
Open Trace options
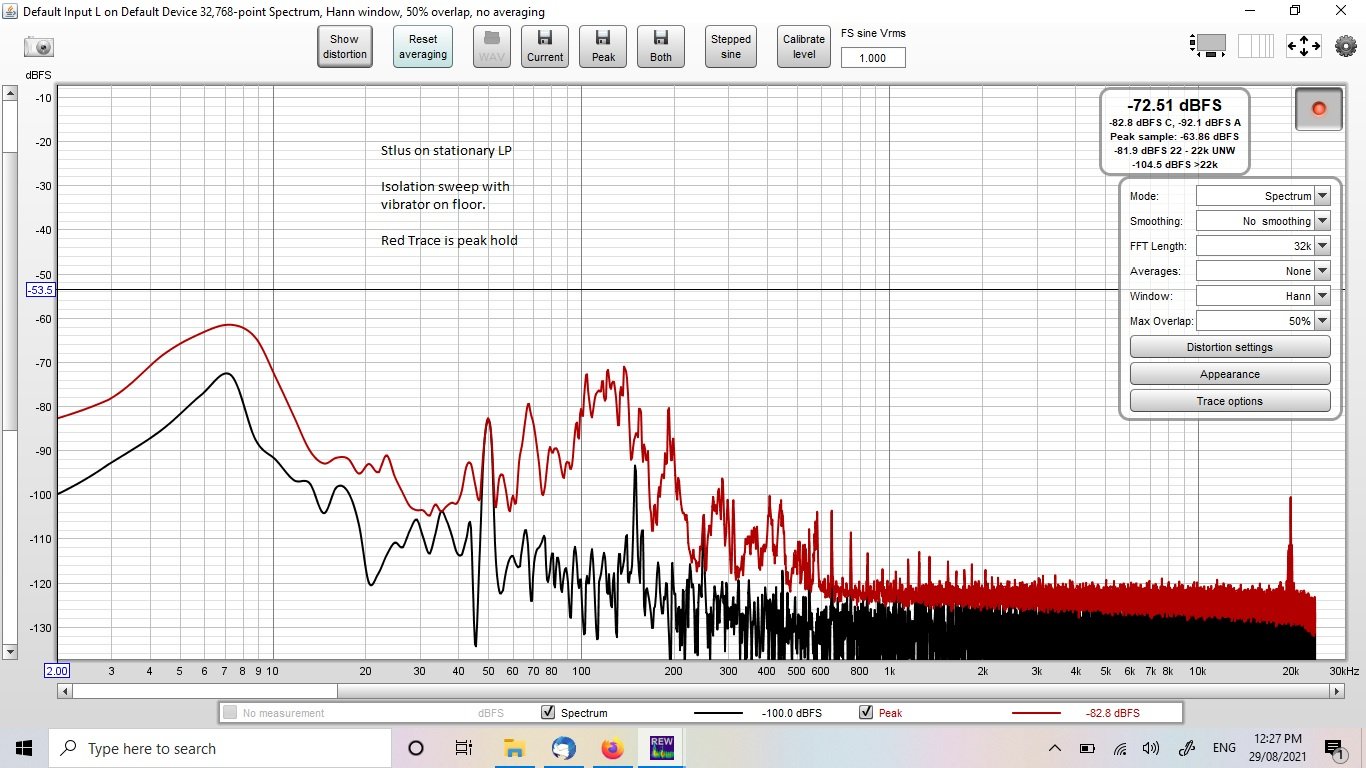[x=1230, y=401]
